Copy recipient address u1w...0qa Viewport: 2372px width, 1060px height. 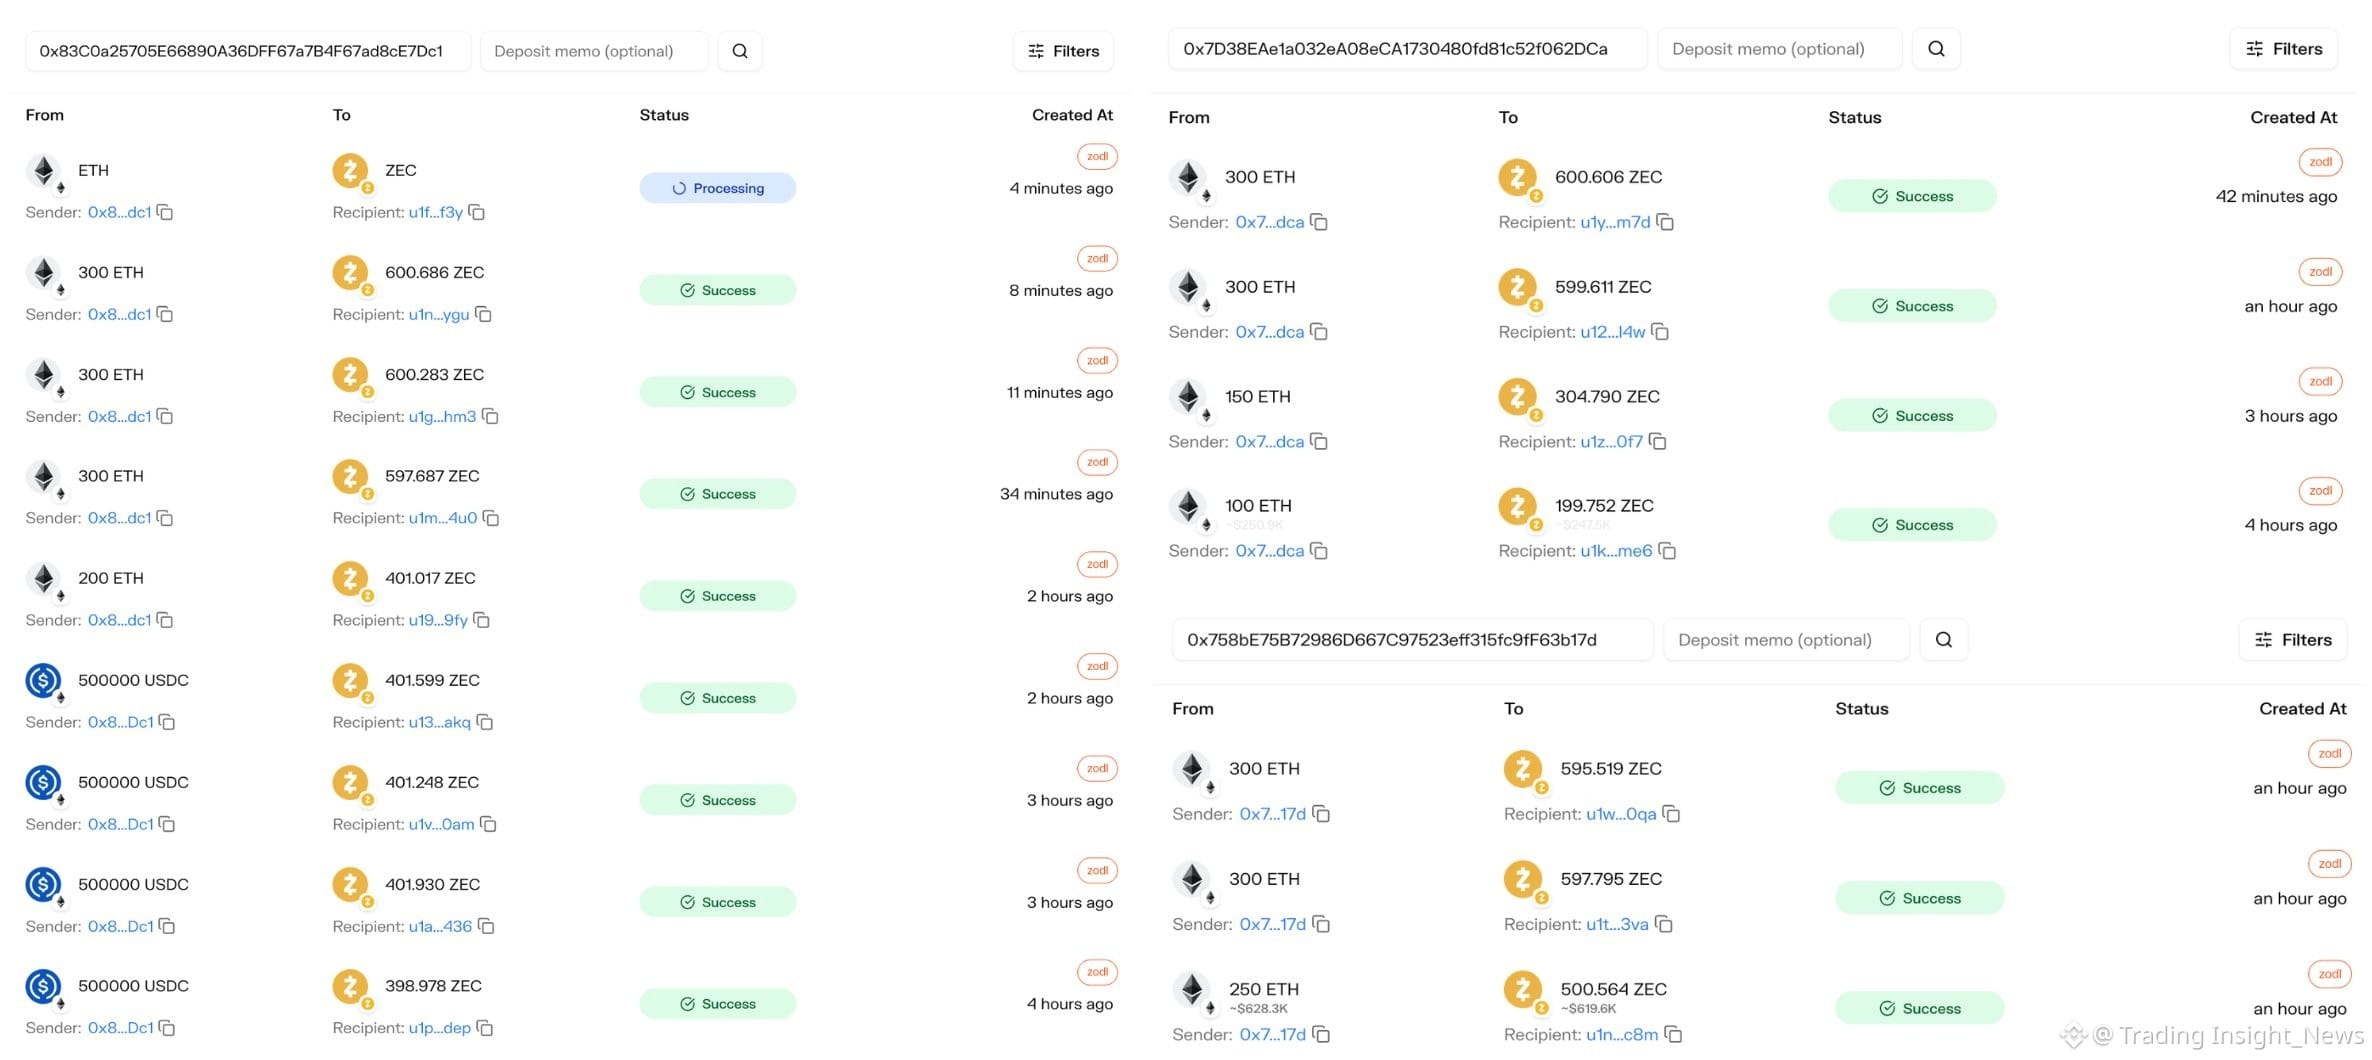(x=1671, y=814)
